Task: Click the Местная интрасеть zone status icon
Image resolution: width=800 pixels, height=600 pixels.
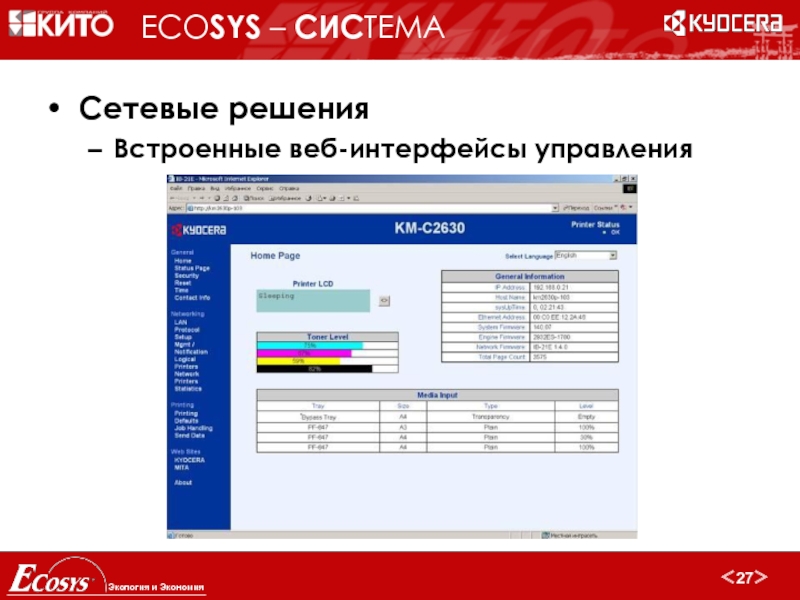Action: point(545,535)
